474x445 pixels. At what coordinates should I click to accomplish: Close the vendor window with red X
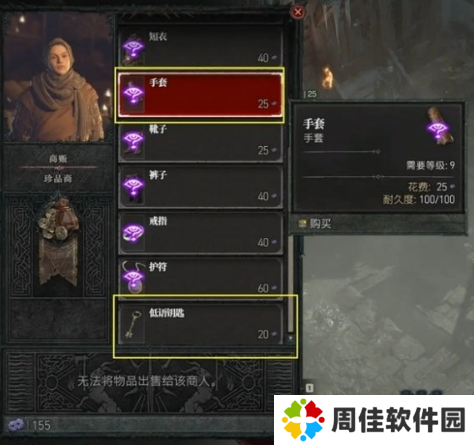pyautogui.click(x=298, y=12)
